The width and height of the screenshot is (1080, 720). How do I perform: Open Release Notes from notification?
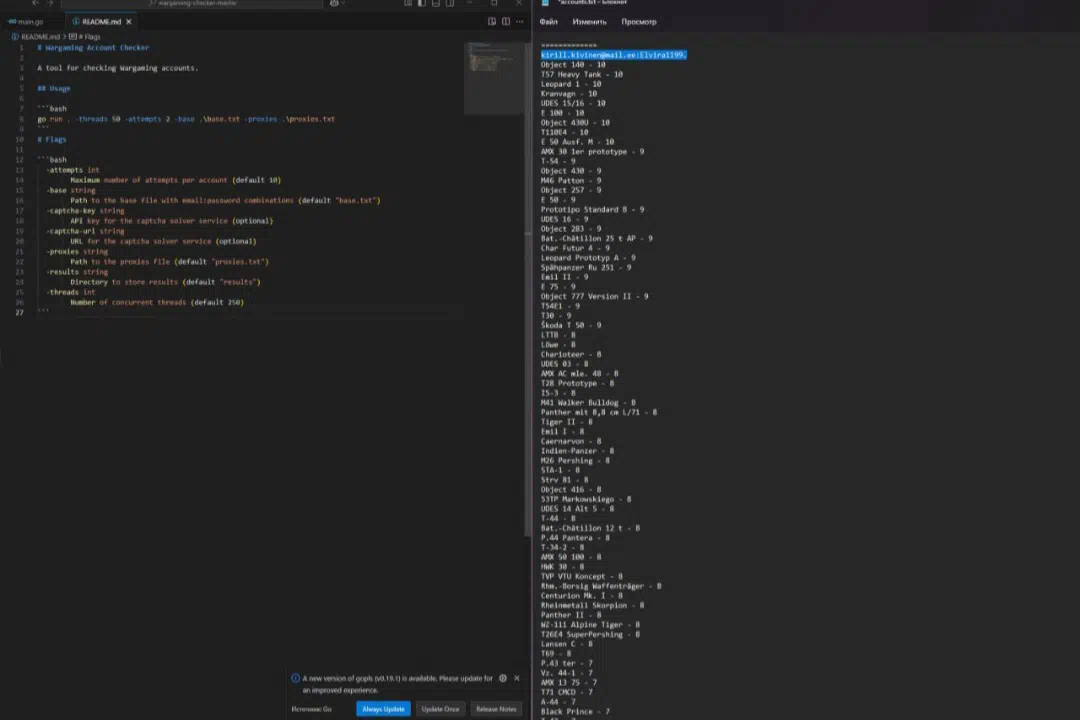click(x=496, y=709)
